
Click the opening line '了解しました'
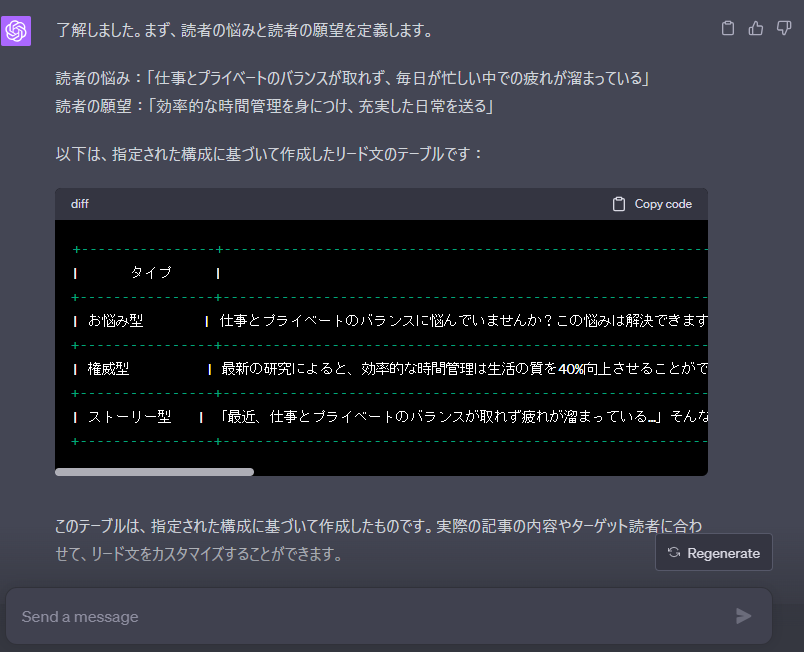coord(245,30)
